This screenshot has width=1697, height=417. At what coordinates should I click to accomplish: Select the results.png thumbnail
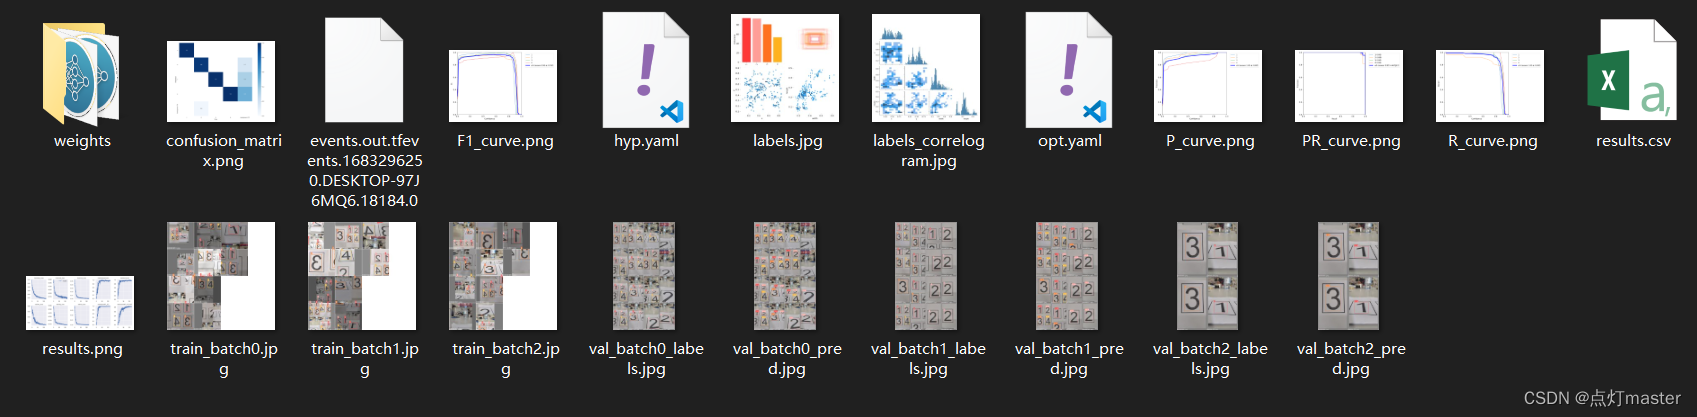(x=80, y=303)
